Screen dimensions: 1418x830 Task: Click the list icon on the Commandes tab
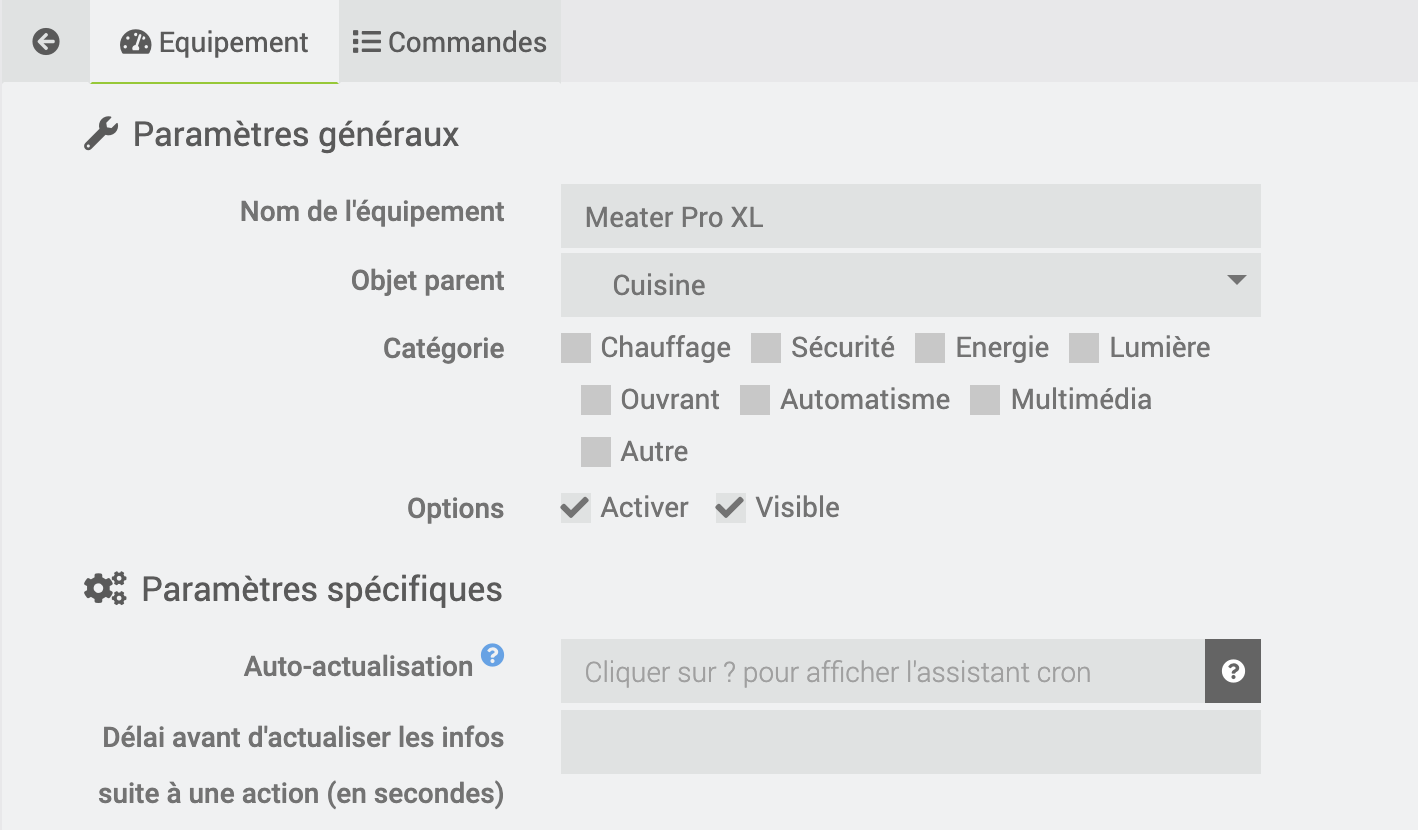pos(366,41)
